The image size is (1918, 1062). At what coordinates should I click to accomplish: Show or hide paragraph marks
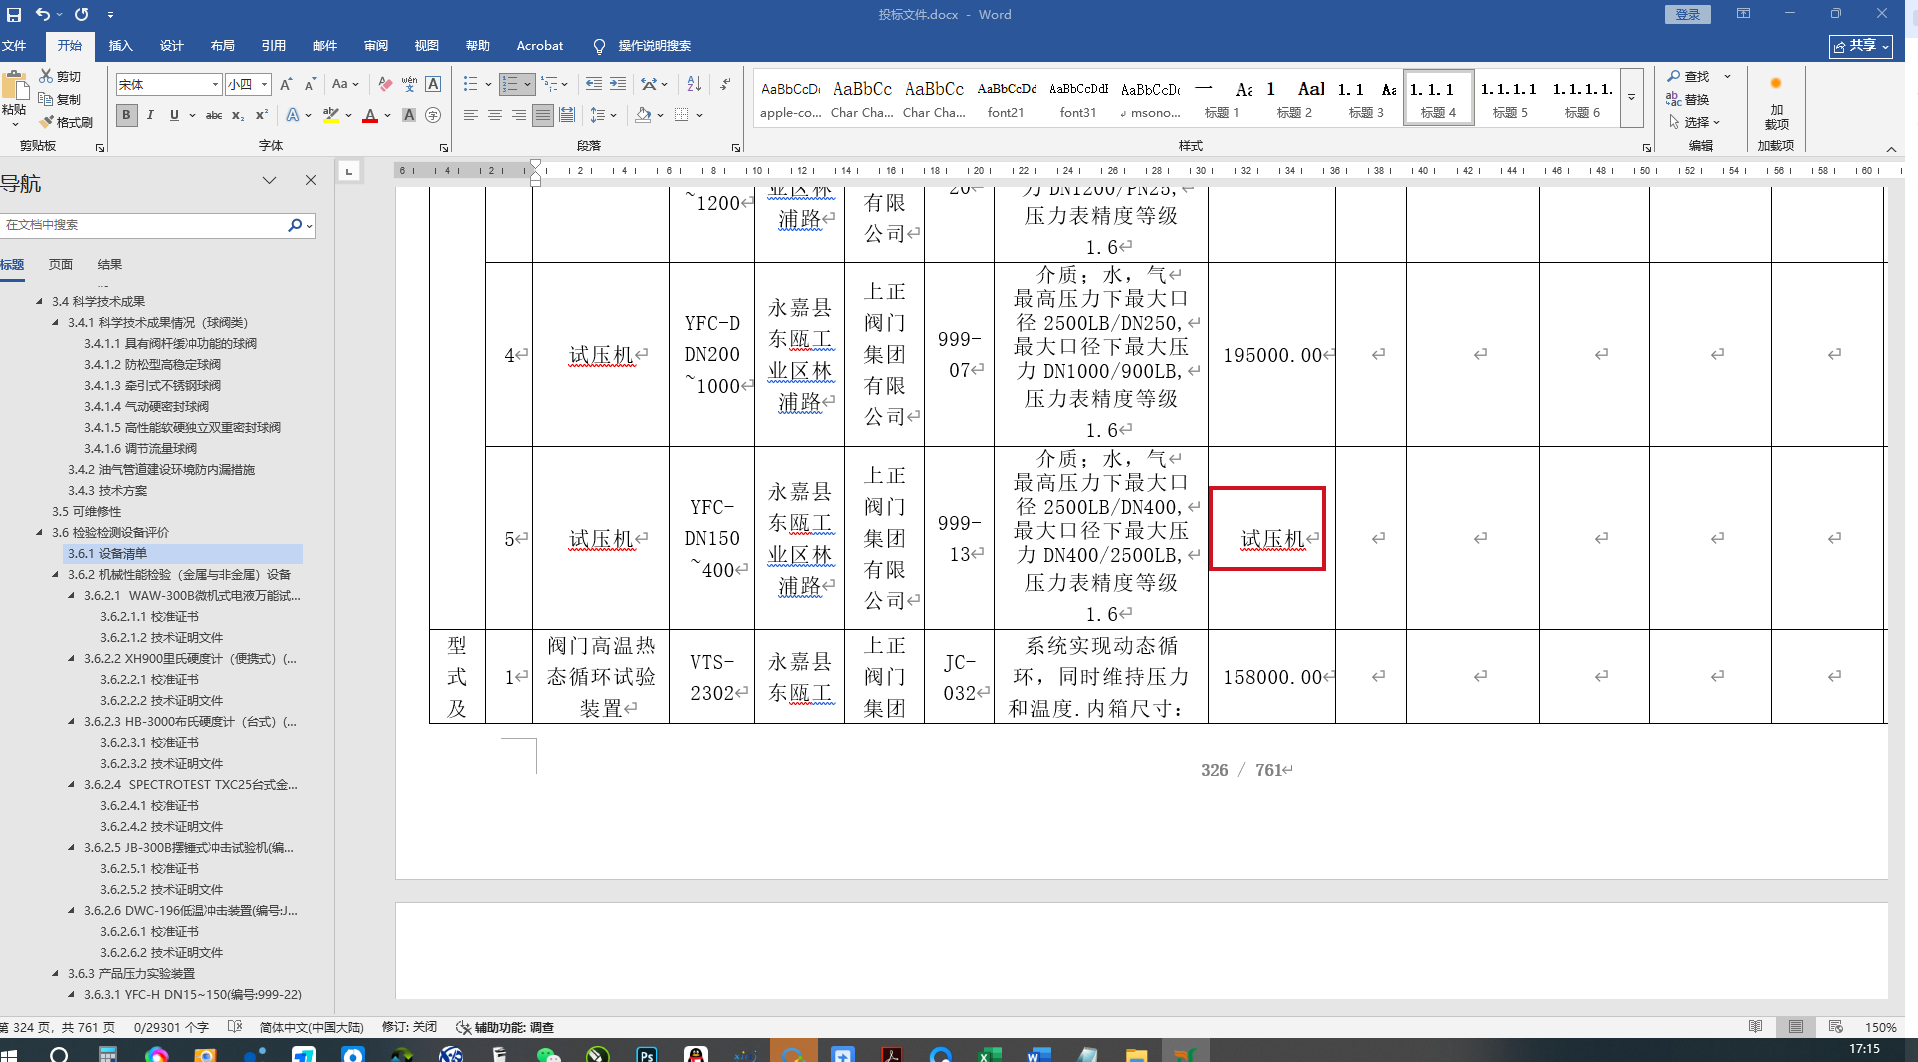[x=725, y=85]
